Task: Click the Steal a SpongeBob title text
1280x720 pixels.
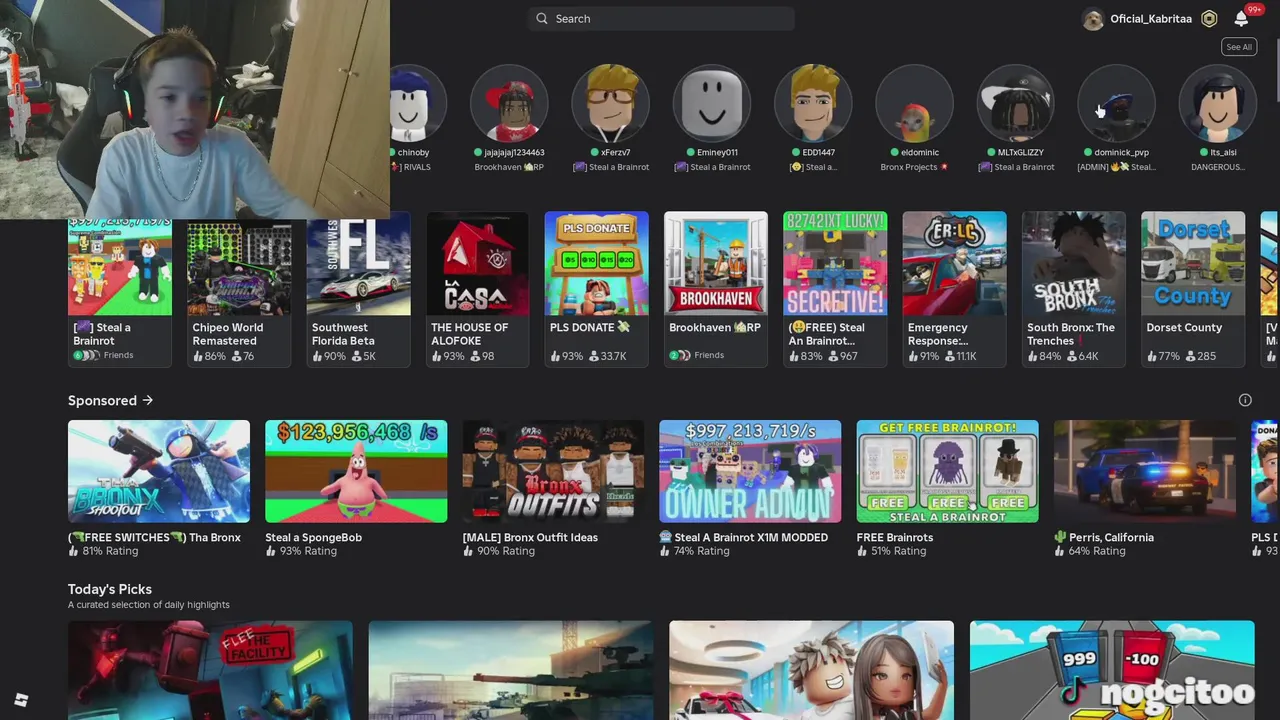Action: click(313, 538)
